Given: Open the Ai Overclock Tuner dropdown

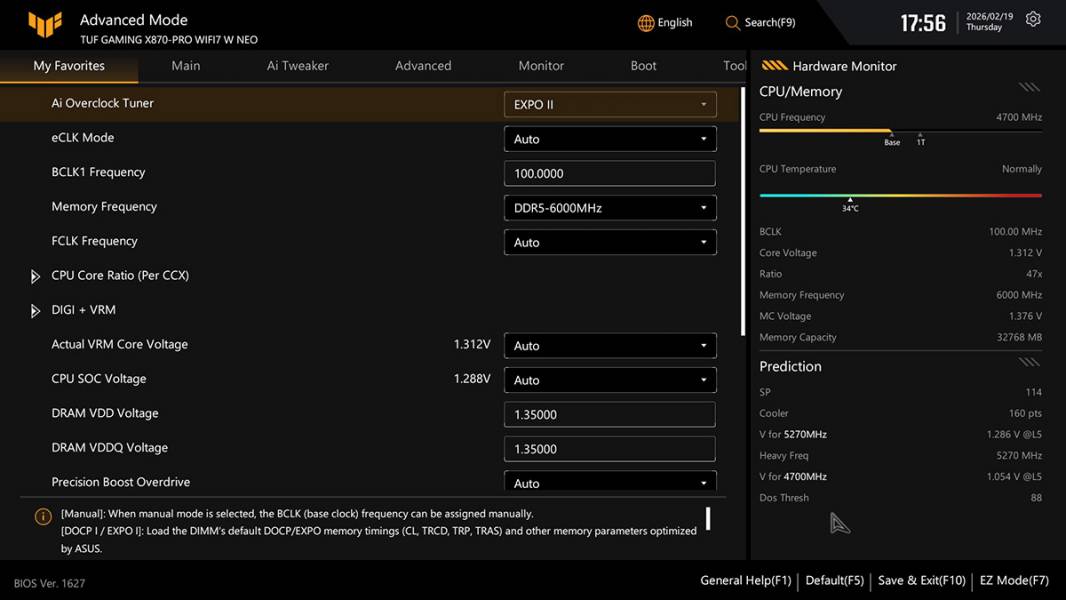Looking at the screenshot, I should coord(609,104).
